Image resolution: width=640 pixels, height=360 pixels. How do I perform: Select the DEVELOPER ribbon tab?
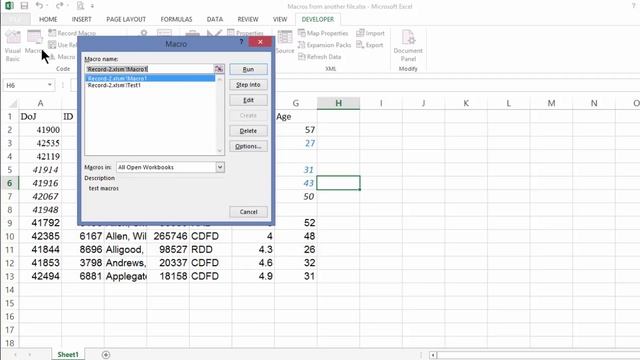tap(318, 19)
